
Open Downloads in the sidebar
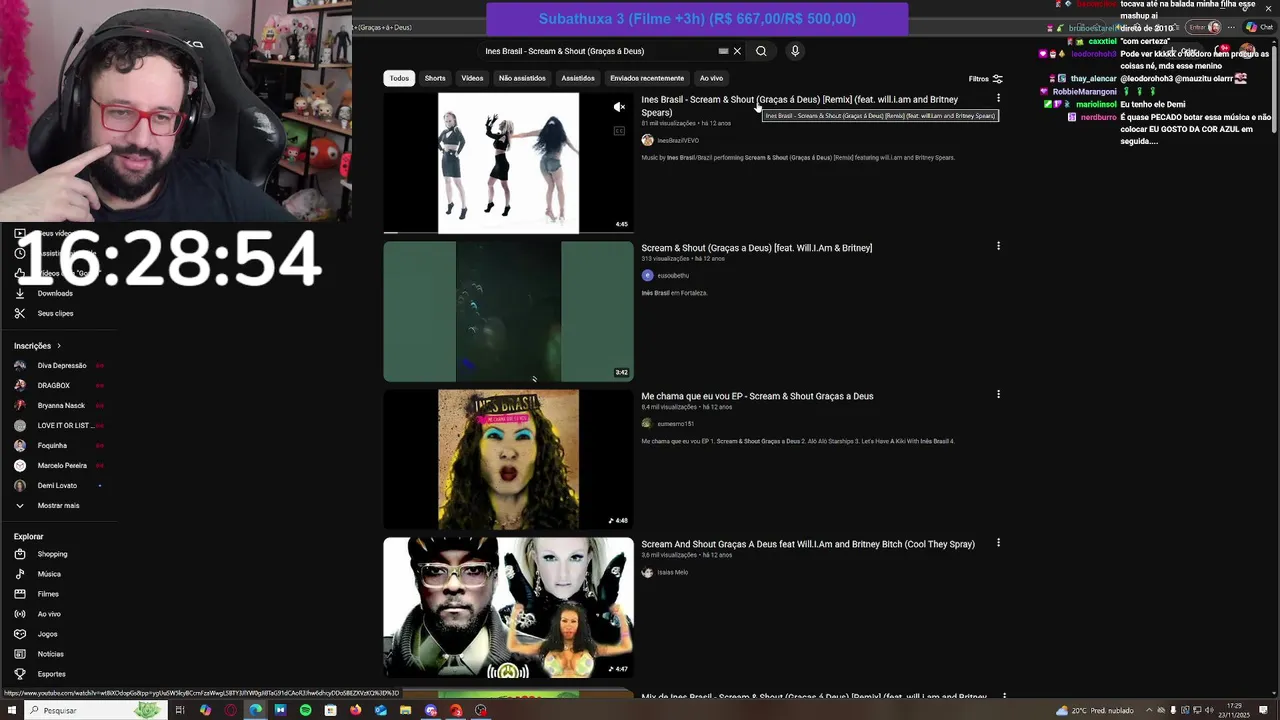tap(55, 293)
